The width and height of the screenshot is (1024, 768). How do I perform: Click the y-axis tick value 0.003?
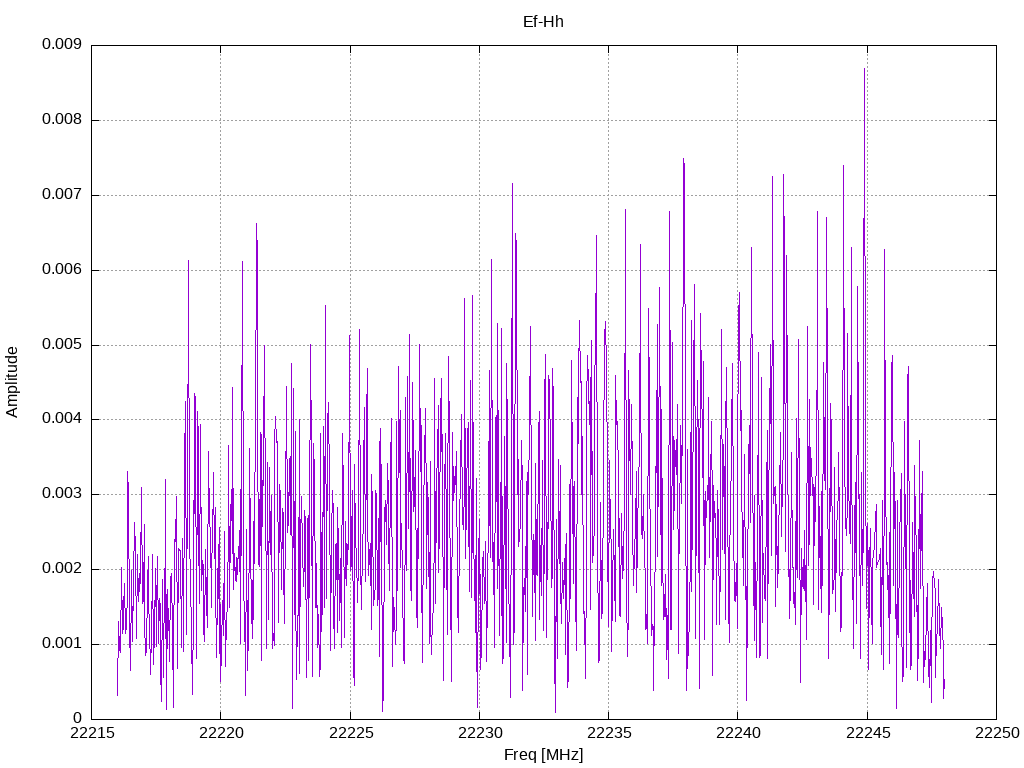coord(62,494)
